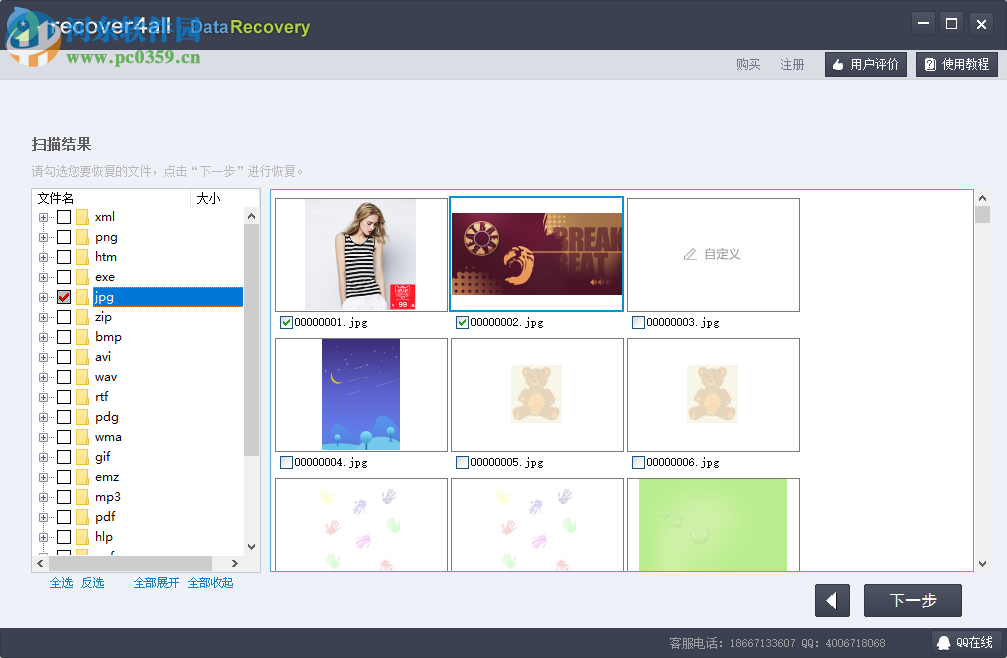Click the 全选 select-all link

pyautogui.click(x=61, y=582)
